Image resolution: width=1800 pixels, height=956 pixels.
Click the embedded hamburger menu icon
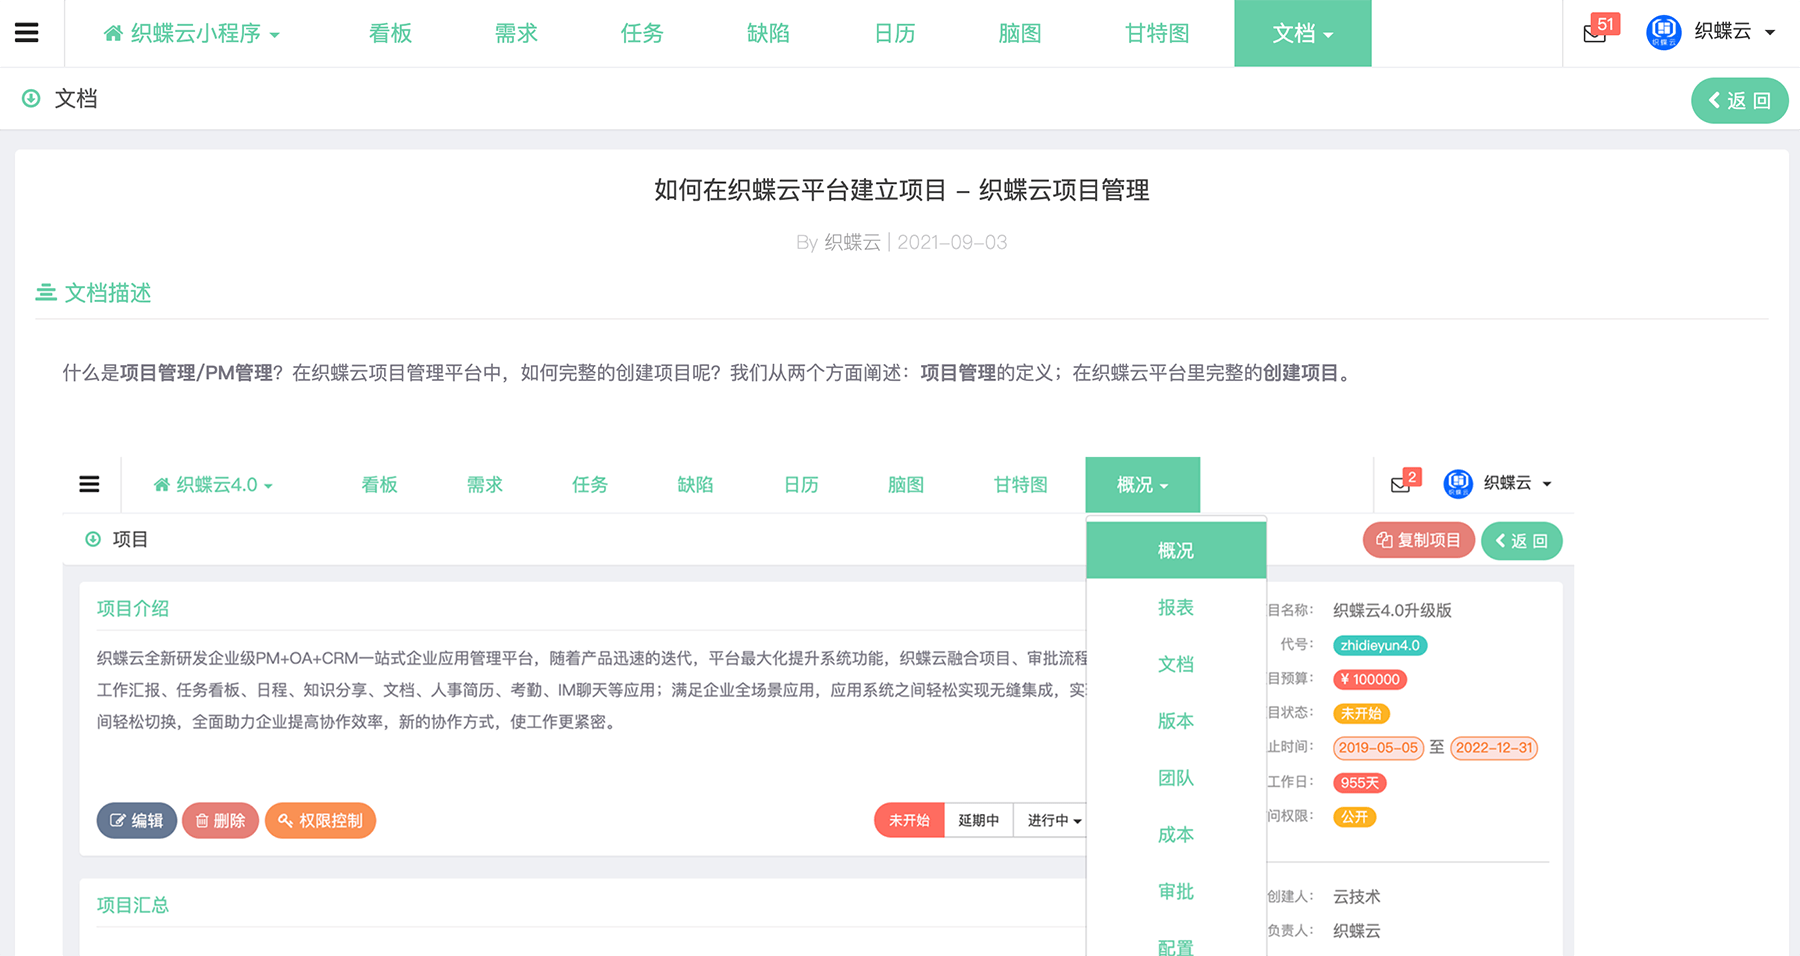[x=89, y=484]
